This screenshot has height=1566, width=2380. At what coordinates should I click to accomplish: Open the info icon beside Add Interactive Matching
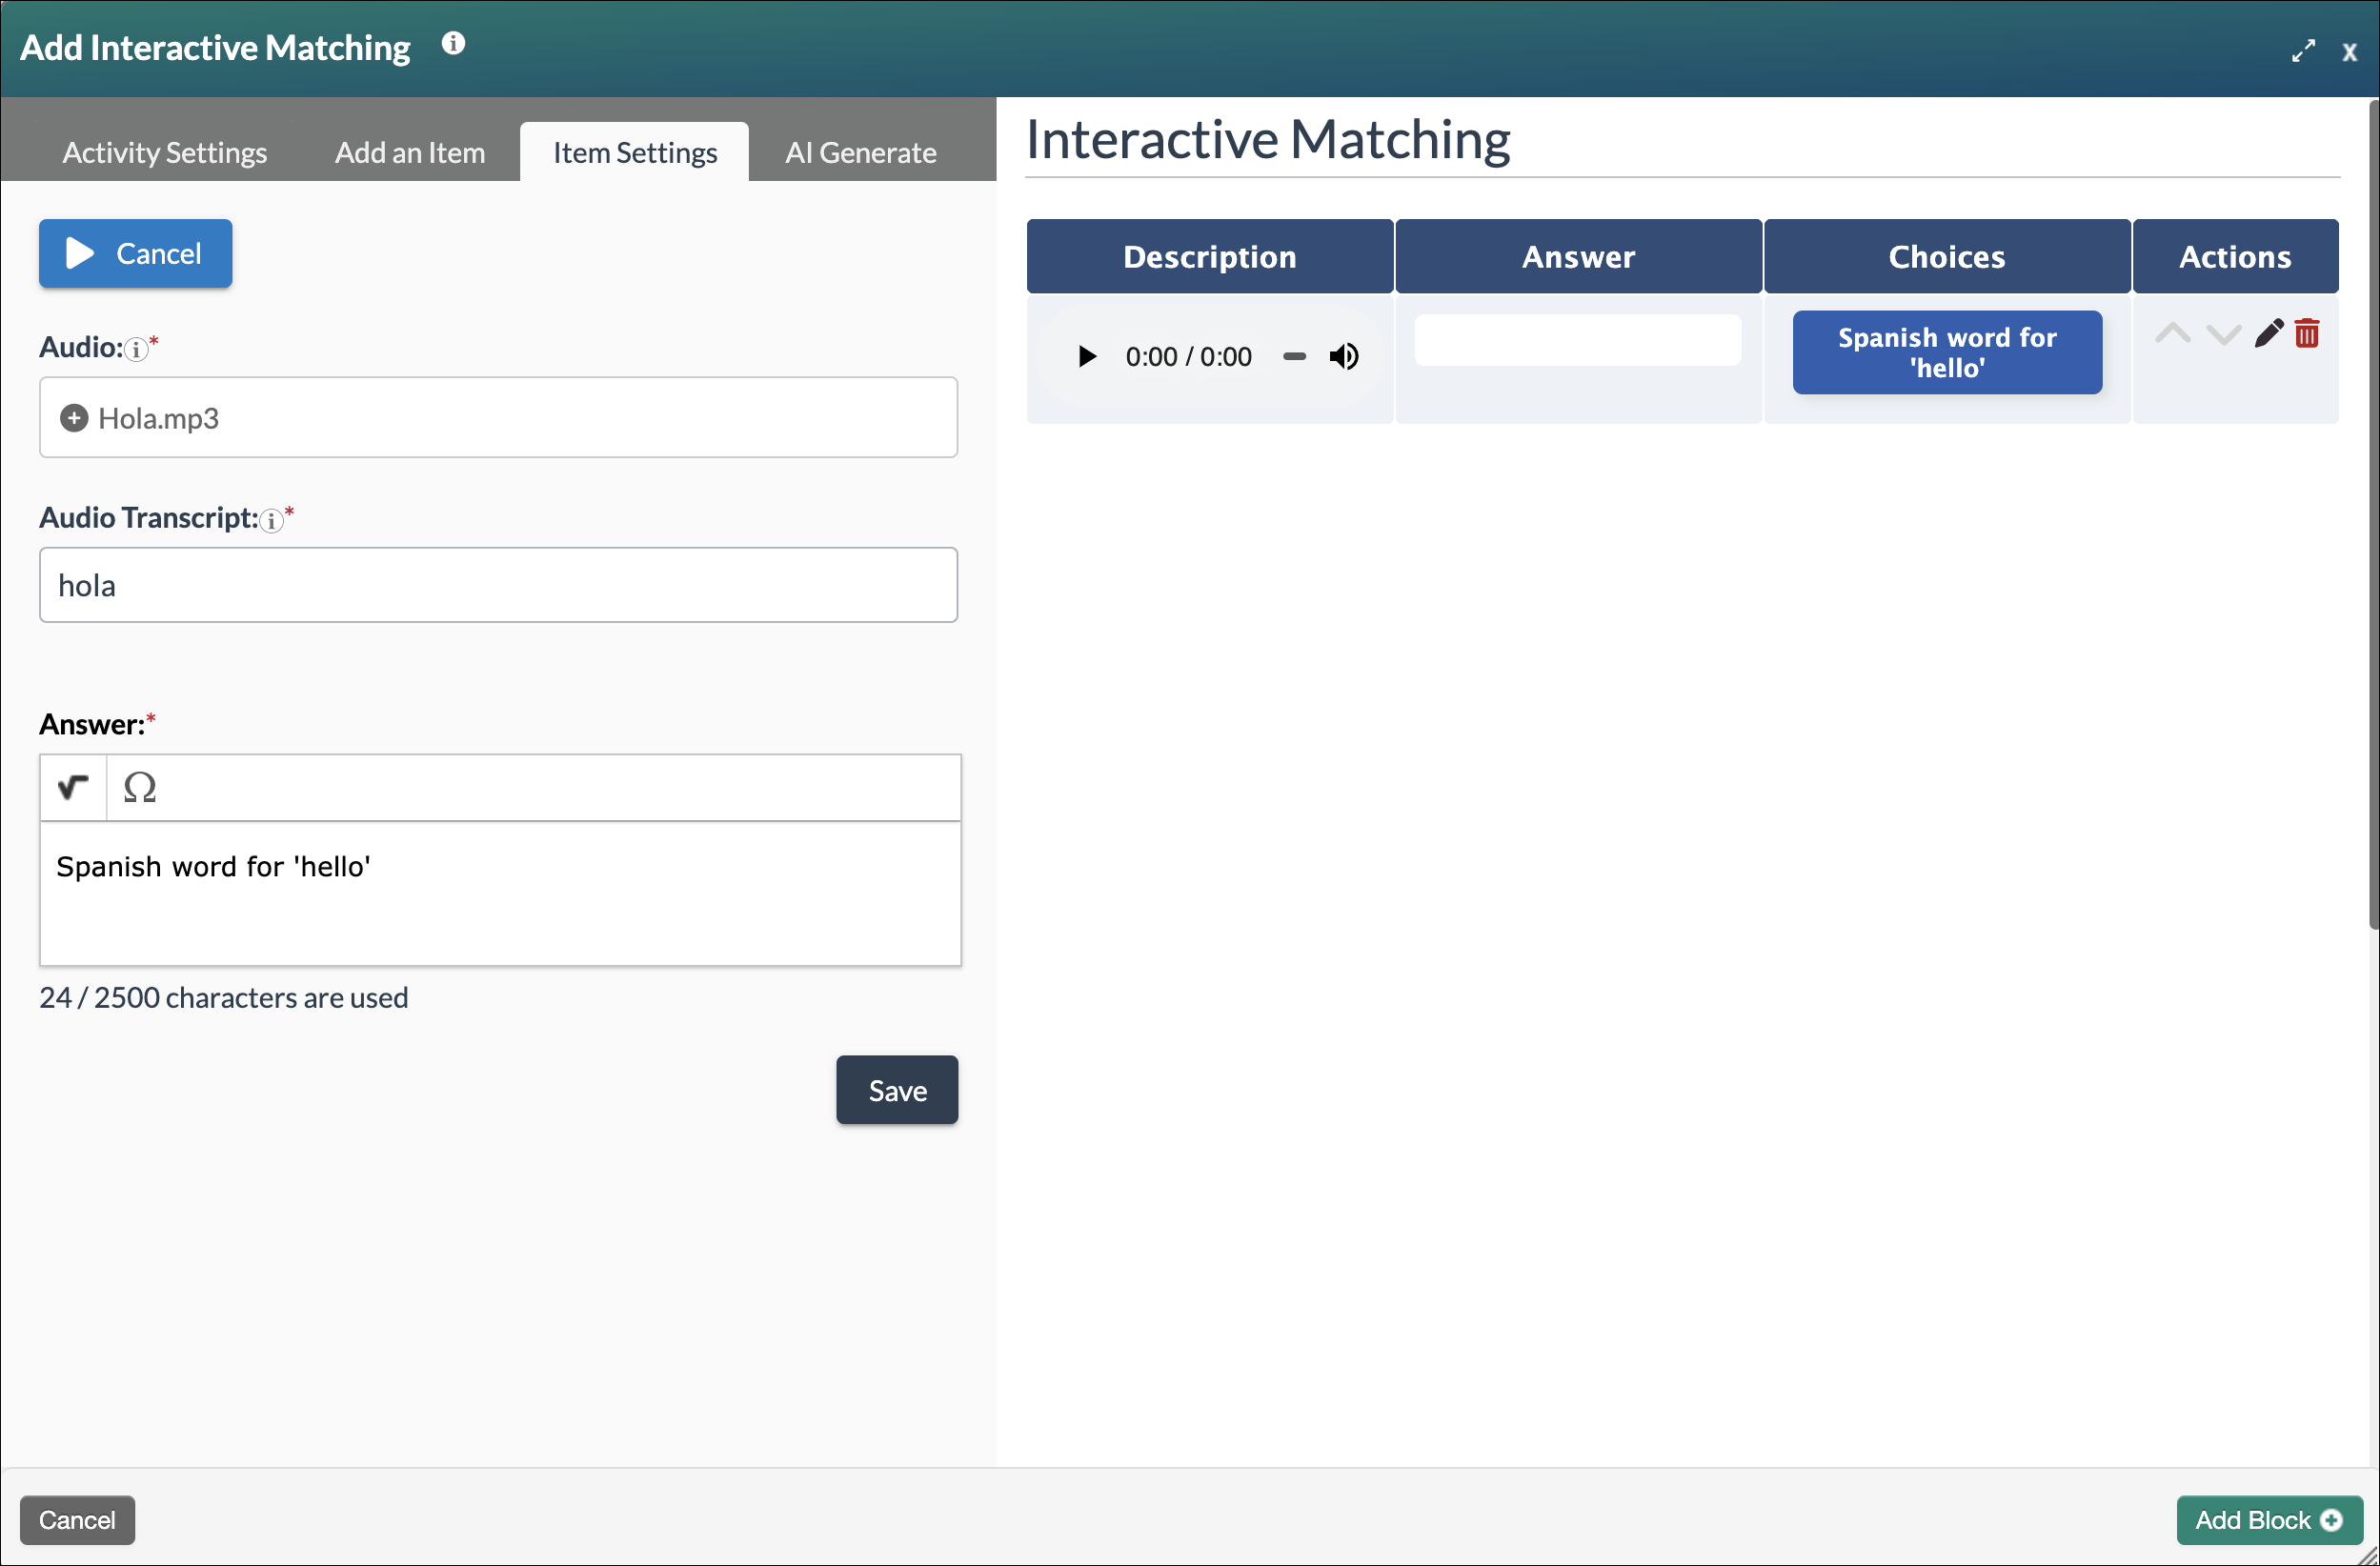tap(453, 42)
